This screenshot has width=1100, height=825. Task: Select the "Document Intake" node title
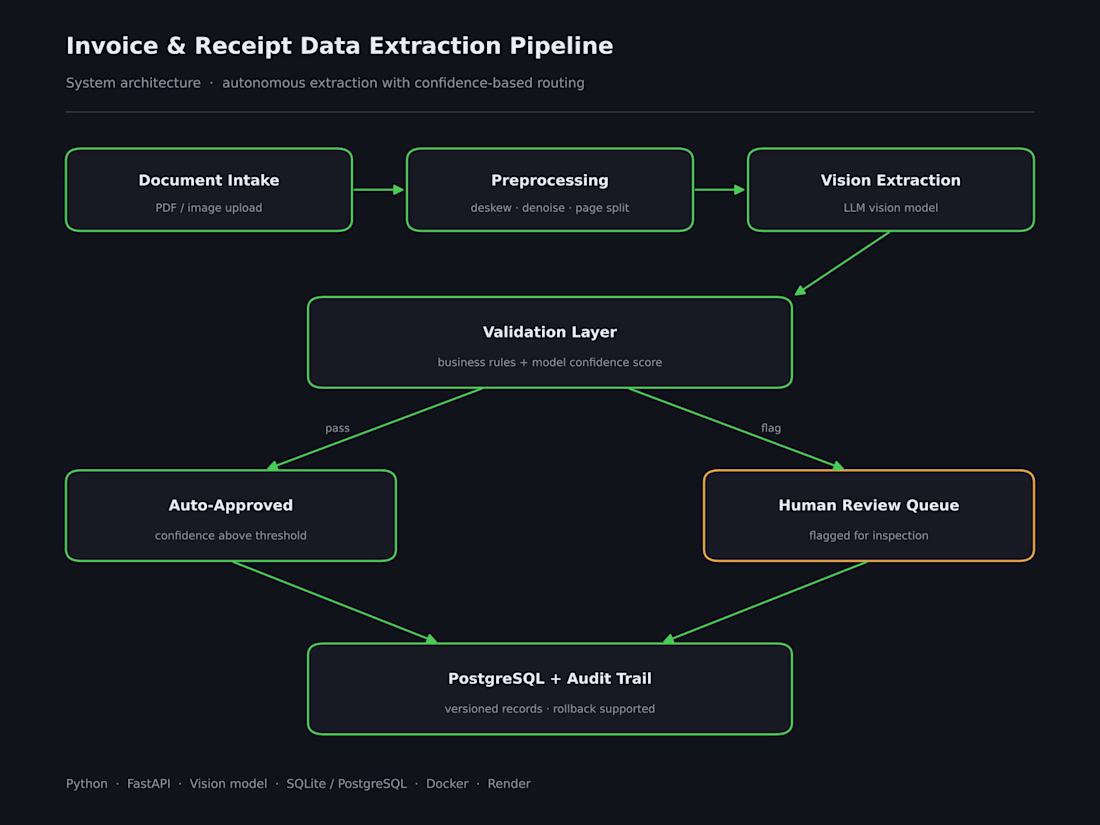point(209,180)
